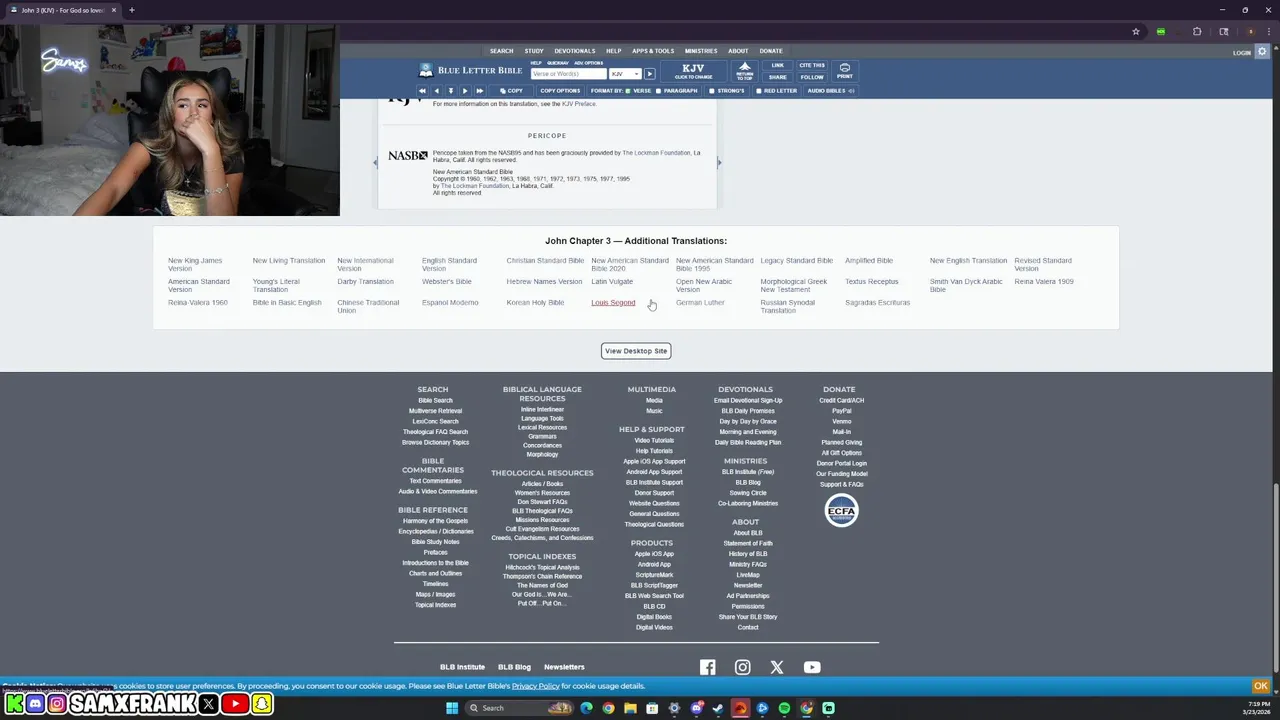Jump to last chapter with double-right arrow

pos(479,91)
